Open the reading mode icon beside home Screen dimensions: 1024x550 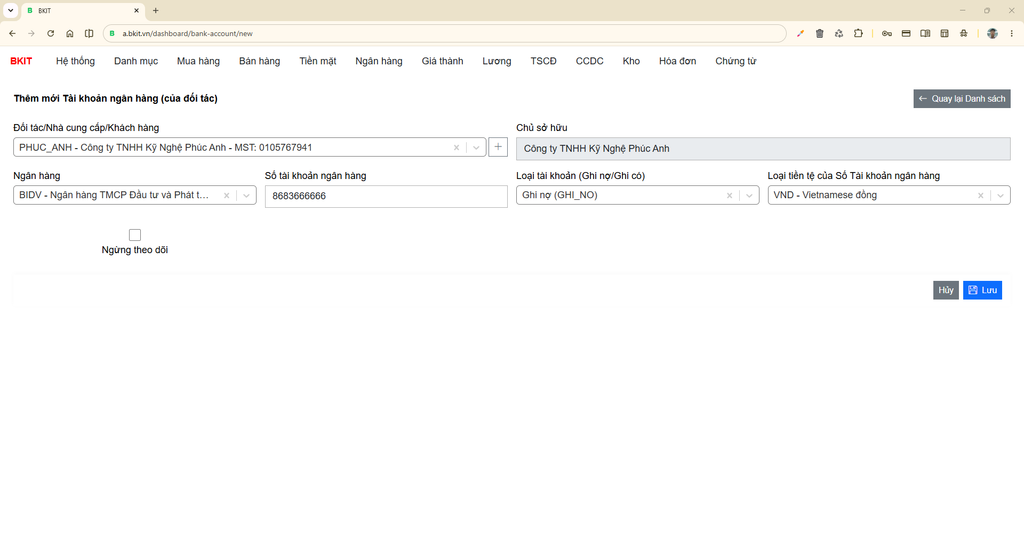(x=89, y=33)
